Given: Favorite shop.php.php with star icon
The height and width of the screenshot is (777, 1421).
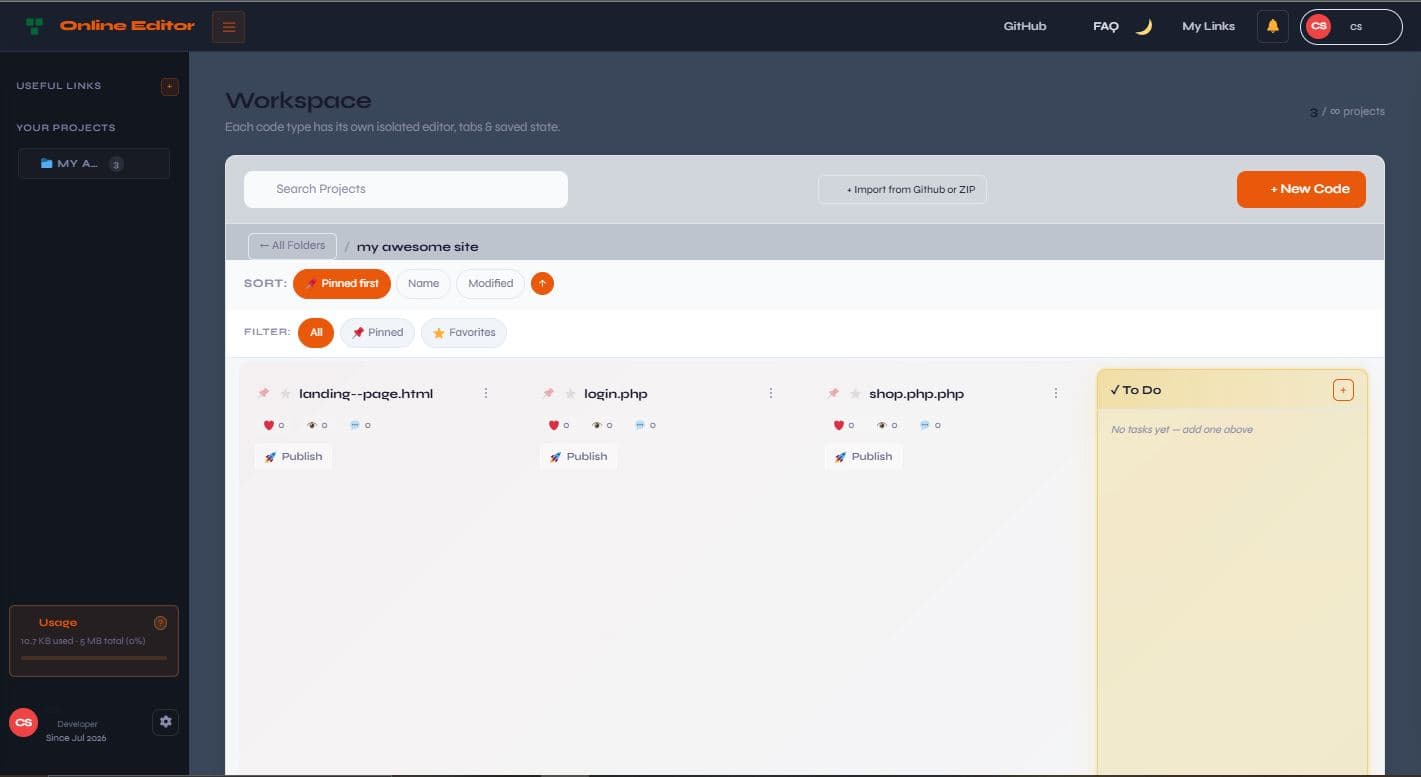Looking at the screenshot, I should click(x=855, y=394).
